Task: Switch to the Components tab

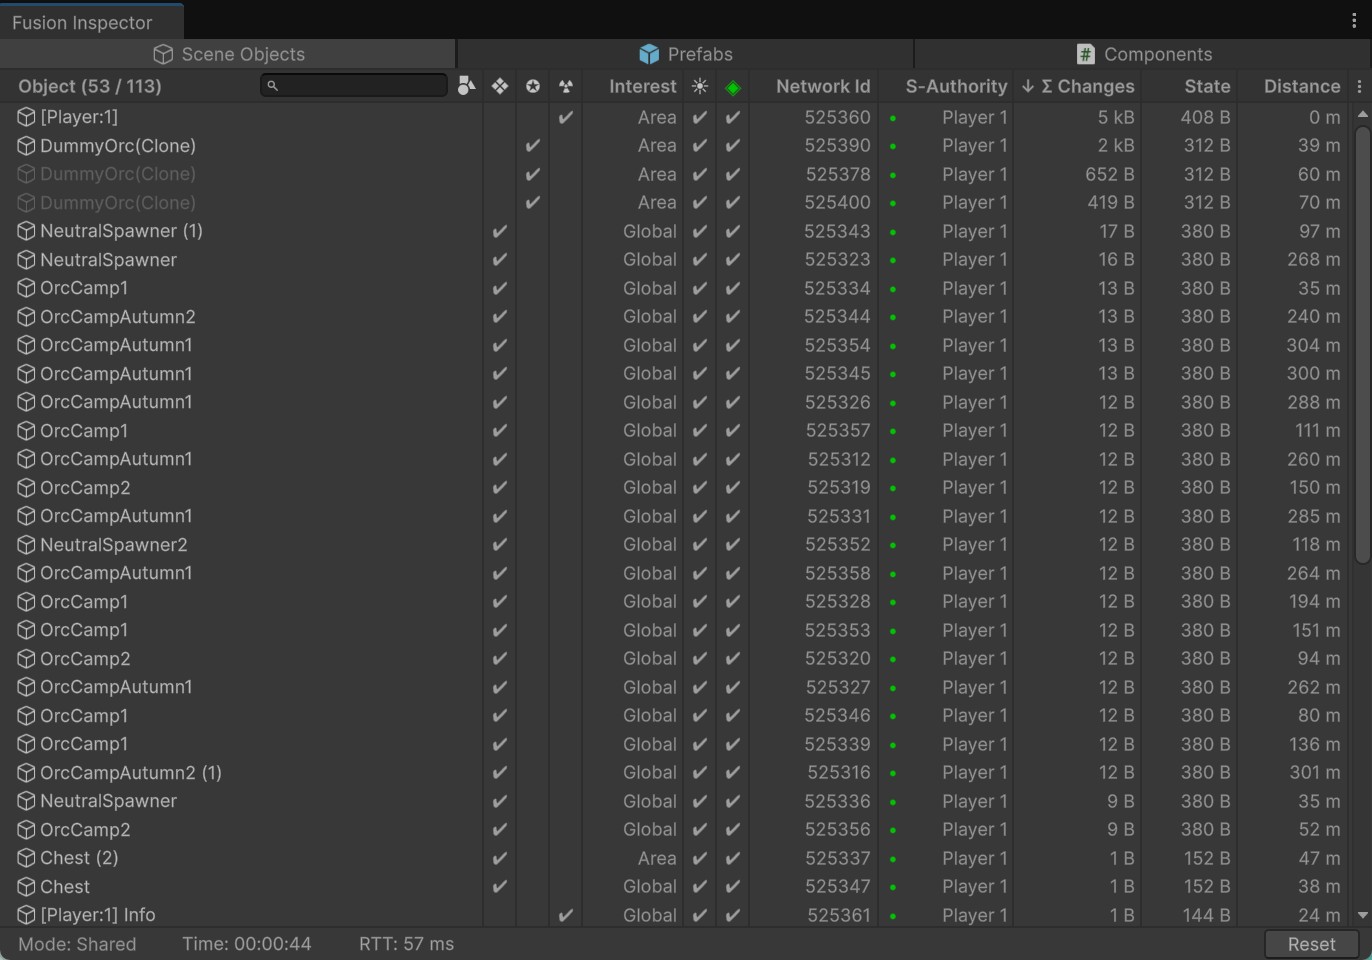Action: (x=1143, y=54)
